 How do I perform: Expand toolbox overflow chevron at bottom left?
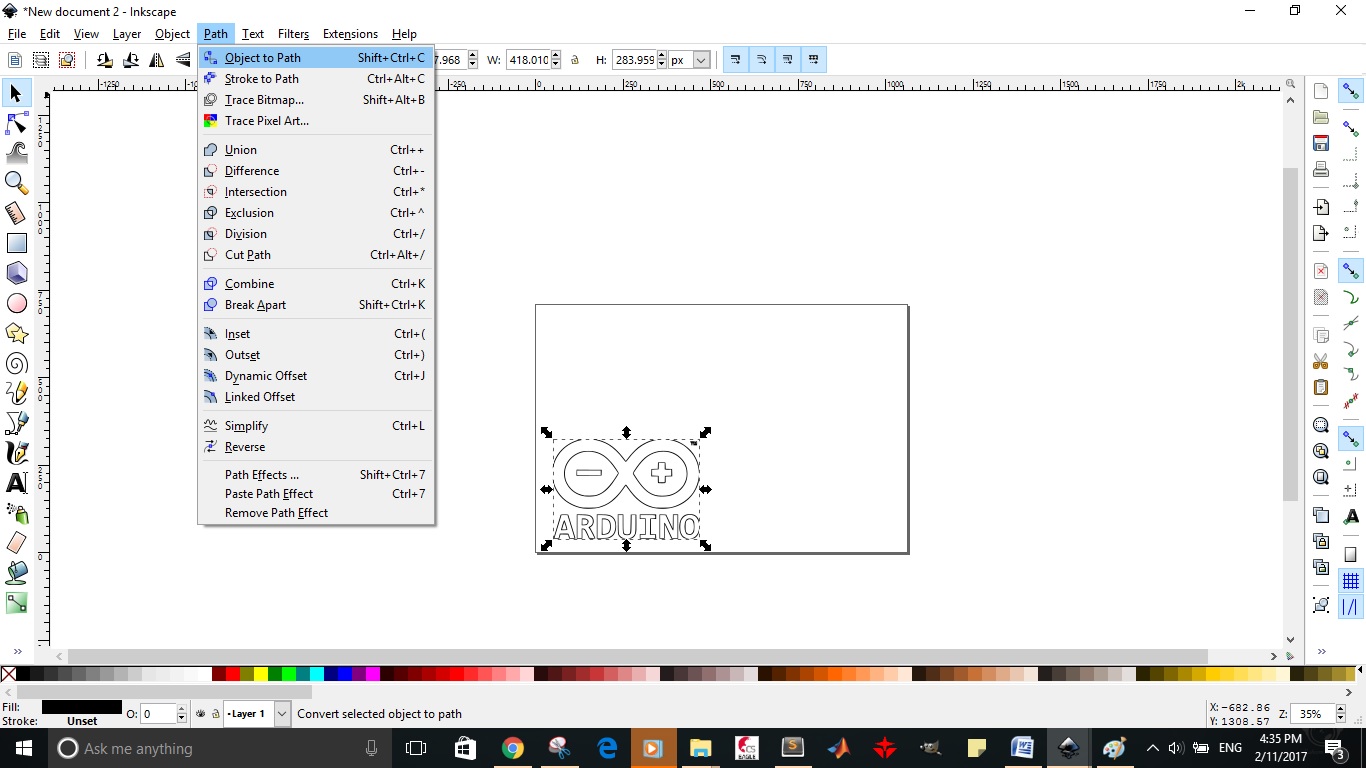[x=17, y=652]
